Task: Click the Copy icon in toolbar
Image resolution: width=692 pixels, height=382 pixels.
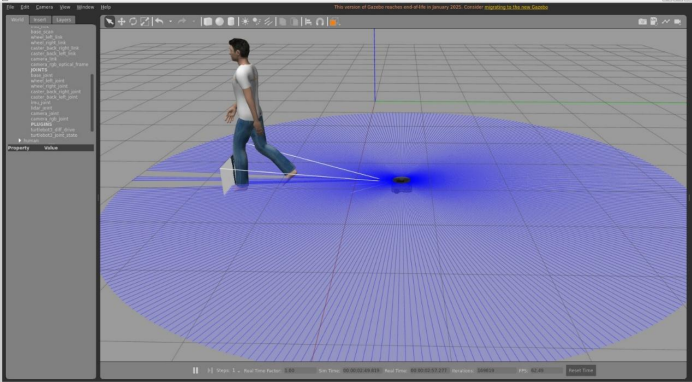Action: 282,22
